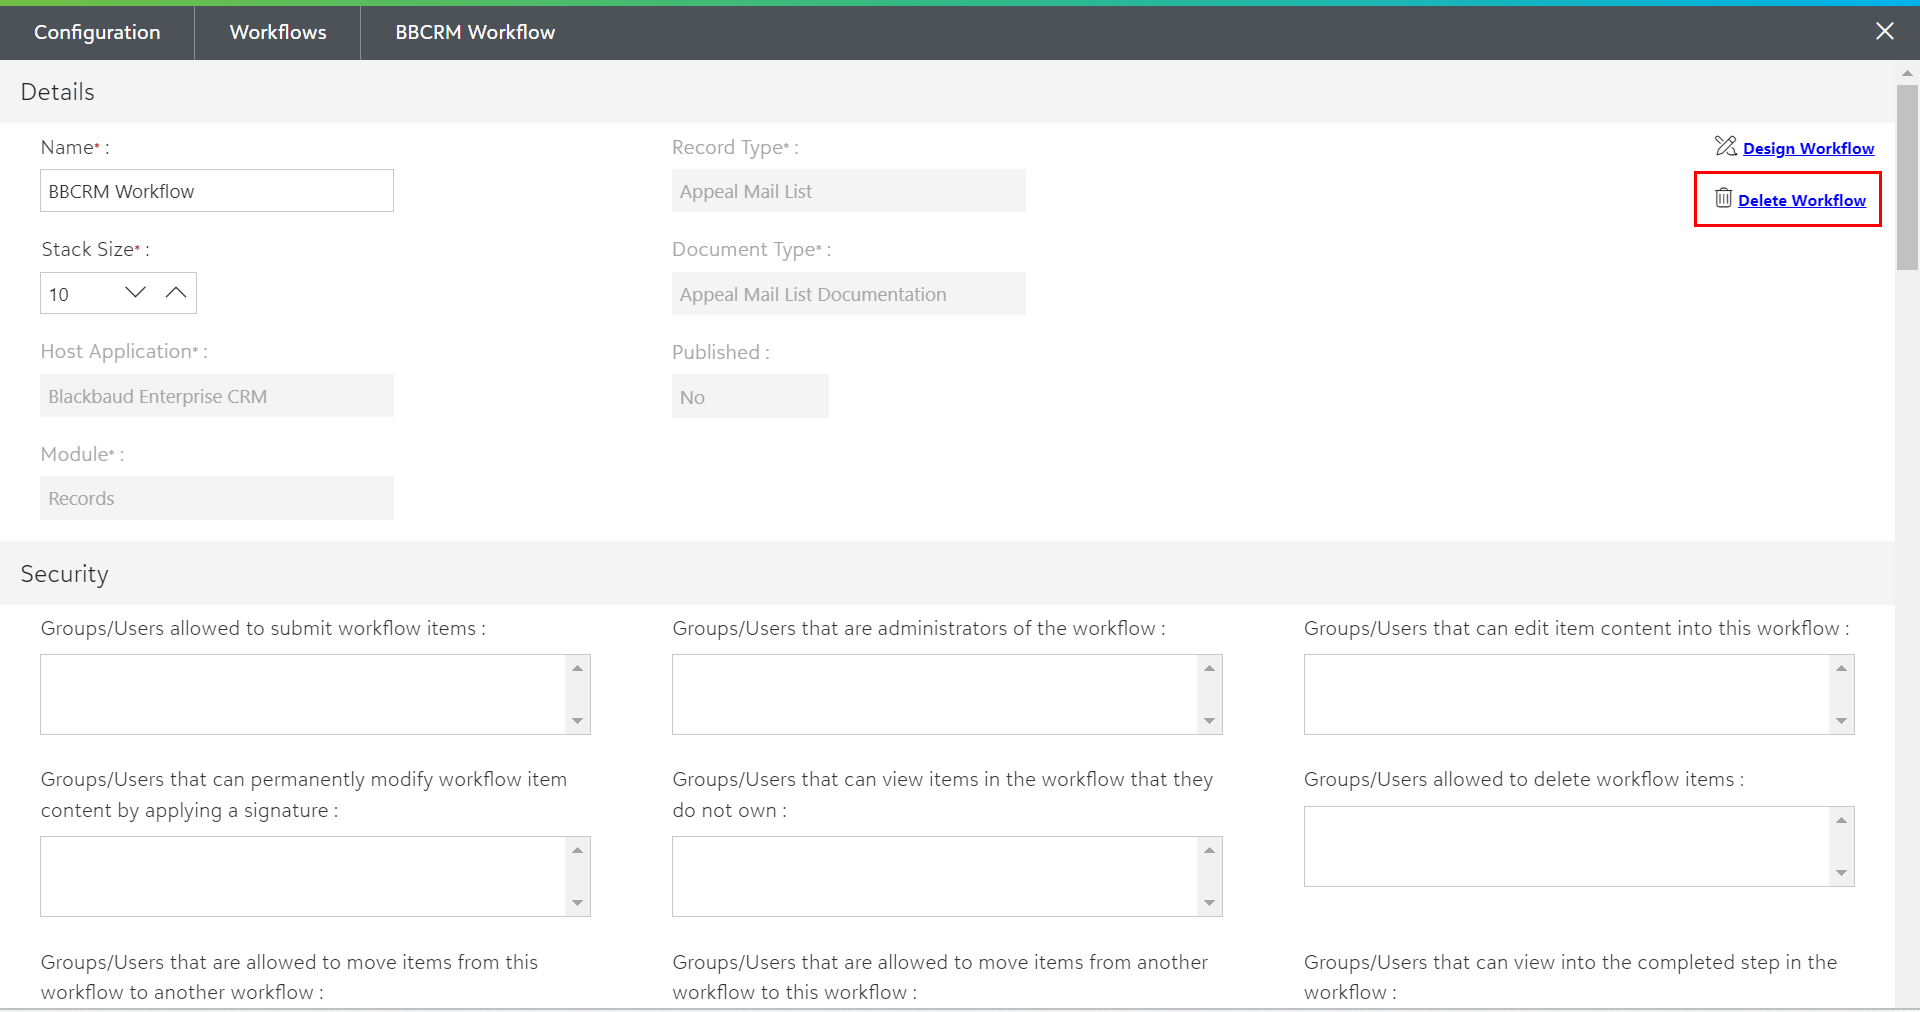
Task: Click the edit item content users box
Action: (x=1566, y=694)
